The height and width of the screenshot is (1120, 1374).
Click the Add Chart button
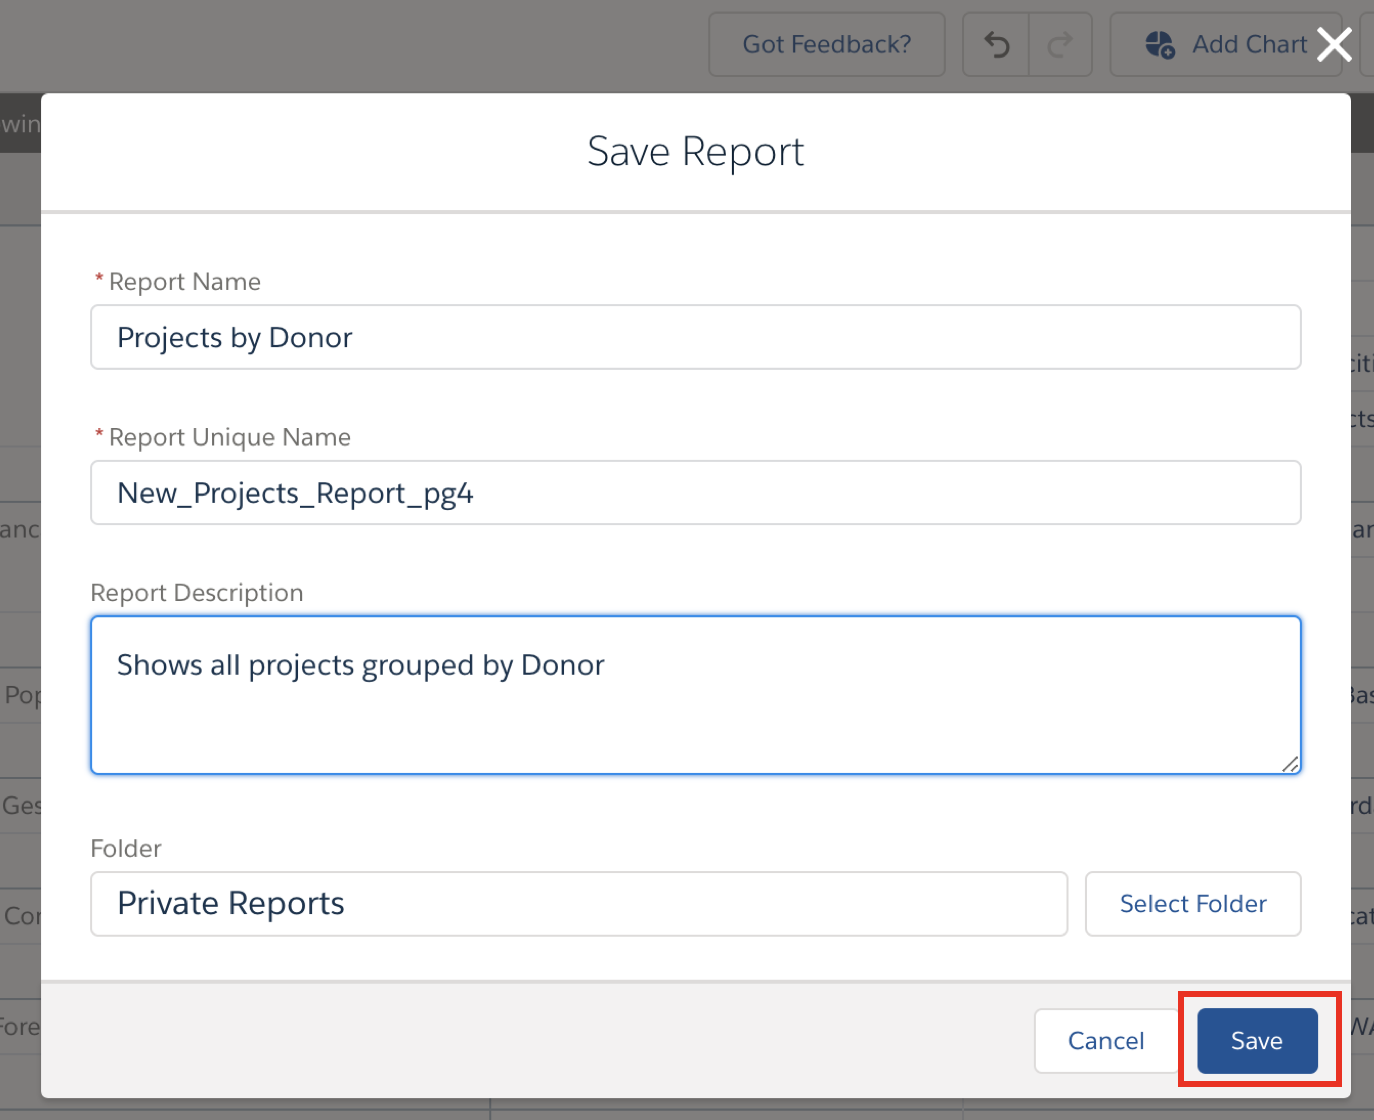pyautogui.click(x=1228, y=44)
